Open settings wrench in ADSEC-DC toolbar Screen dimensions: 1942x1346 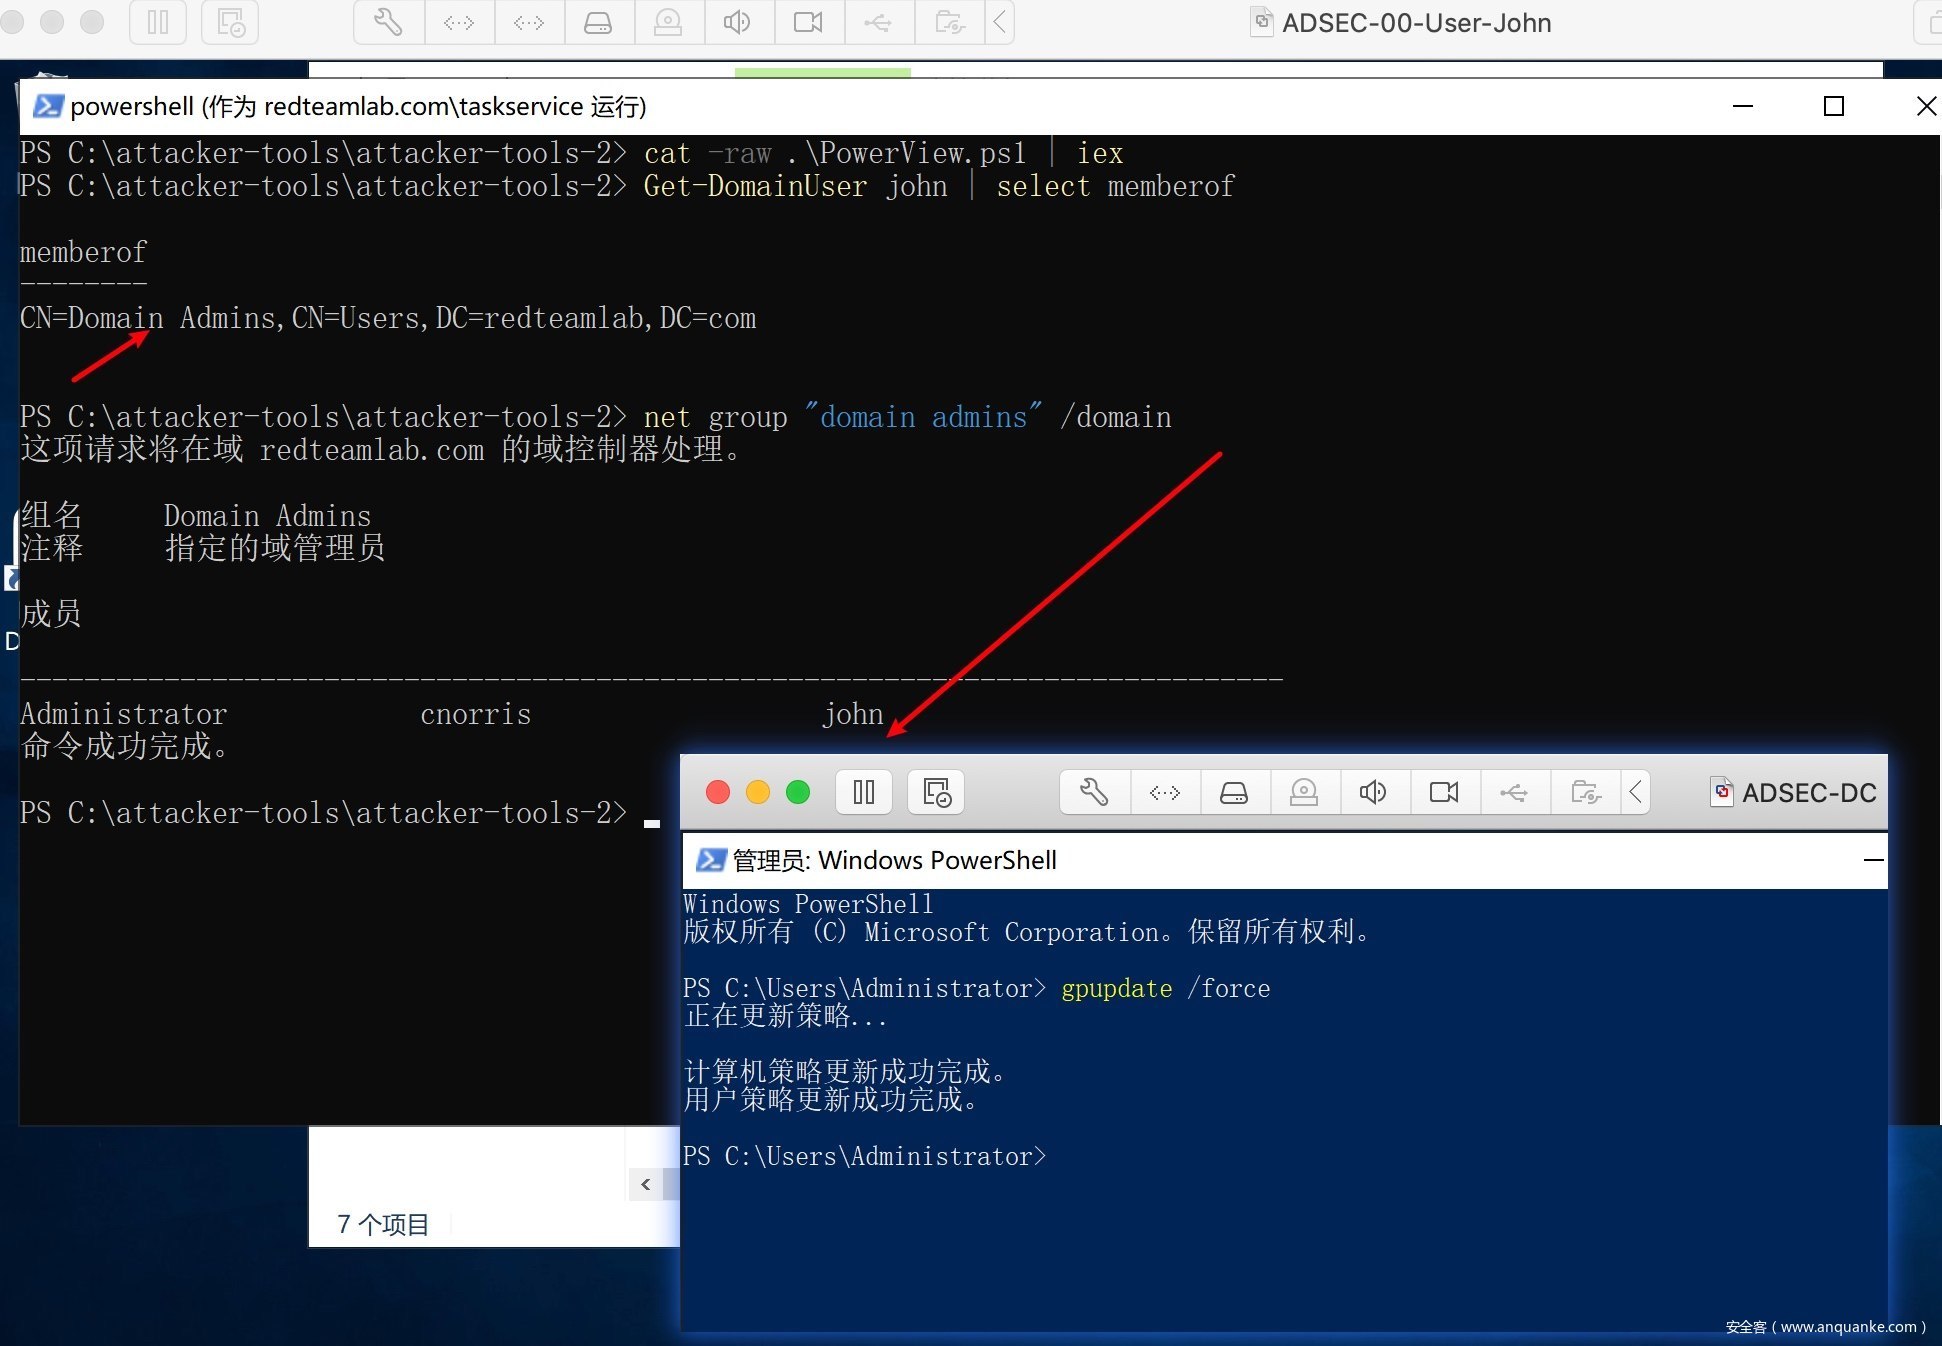(1094, 793)
